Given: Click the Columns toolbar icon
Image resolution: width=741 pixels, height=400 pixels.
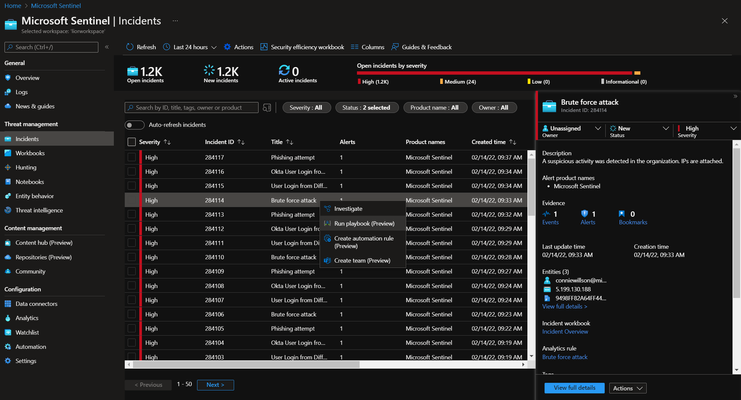Looking at the screenshot, I should point(354,47).
